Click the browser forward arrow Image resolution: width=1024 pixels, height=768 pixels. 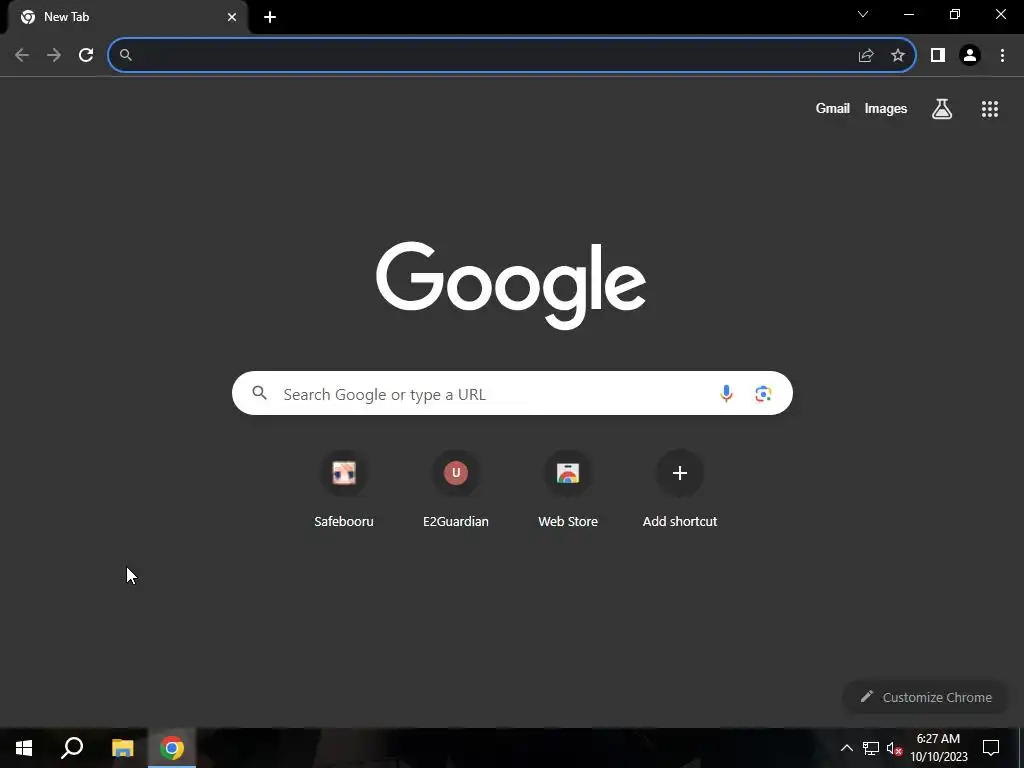(54, 55)
